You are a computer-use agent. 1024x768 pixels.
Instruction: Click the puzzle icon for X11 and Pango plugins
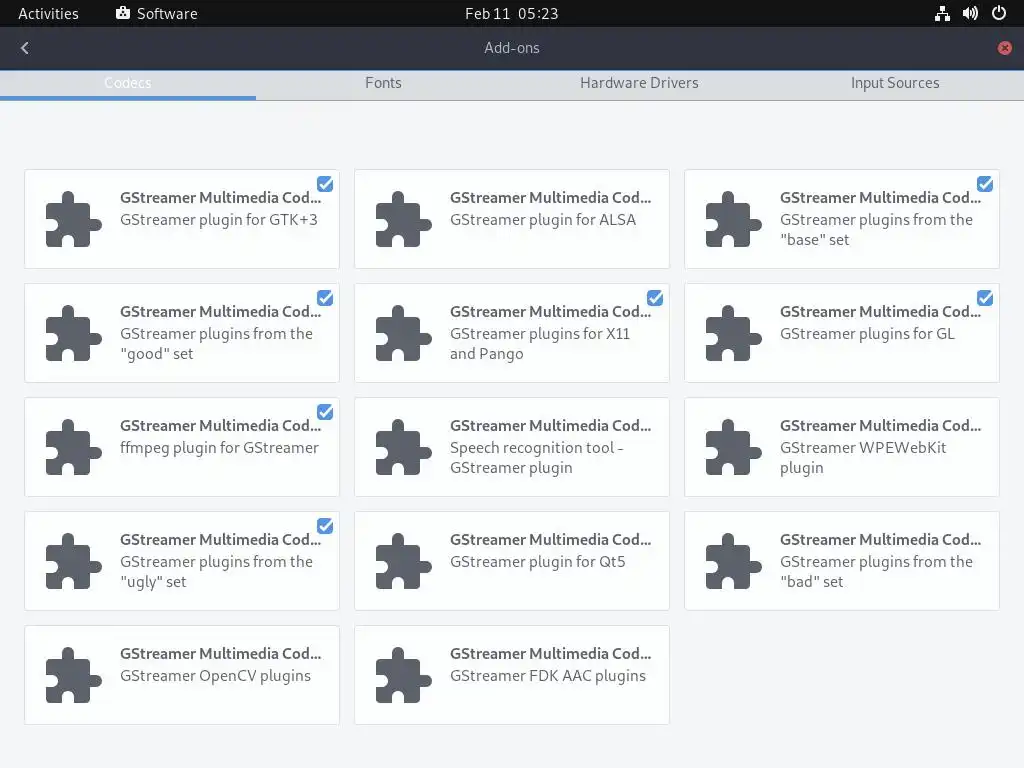coord(404,333)
